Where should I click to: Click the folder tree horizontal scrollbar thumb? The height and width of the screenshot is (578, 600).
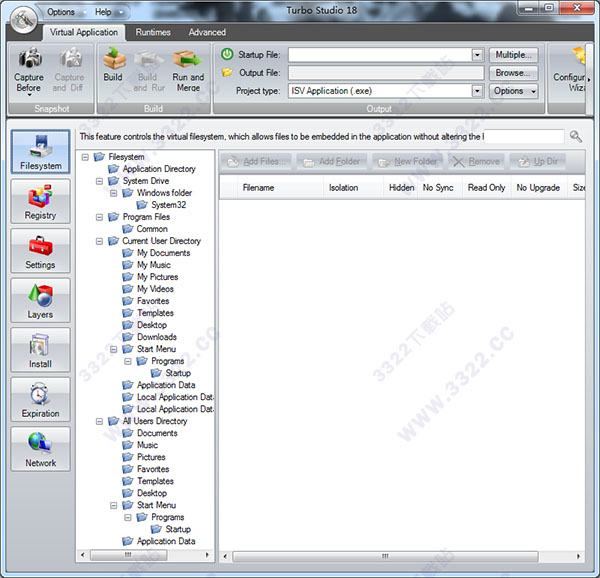coord(128,555)
